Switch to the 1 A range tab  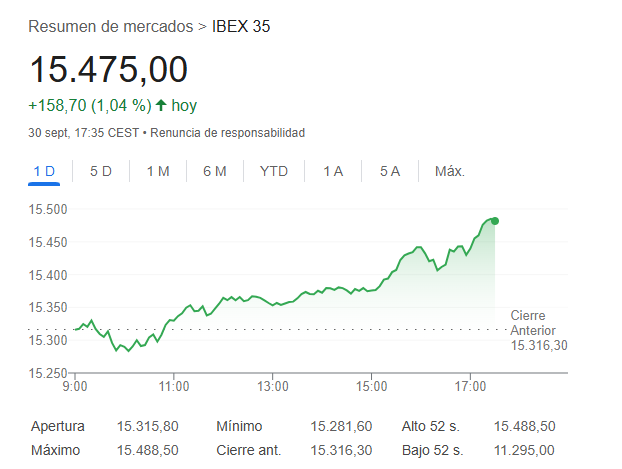[333, 171]
